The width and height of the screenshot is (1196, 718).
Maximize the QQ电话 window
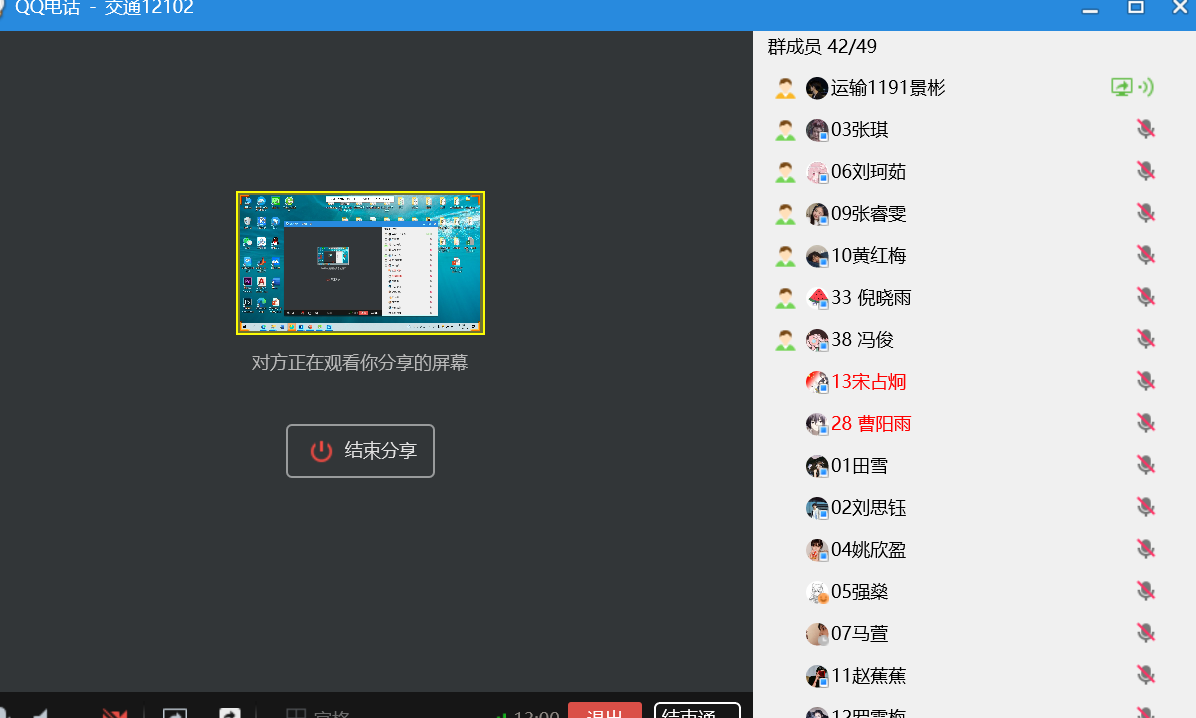[1136, 8]
